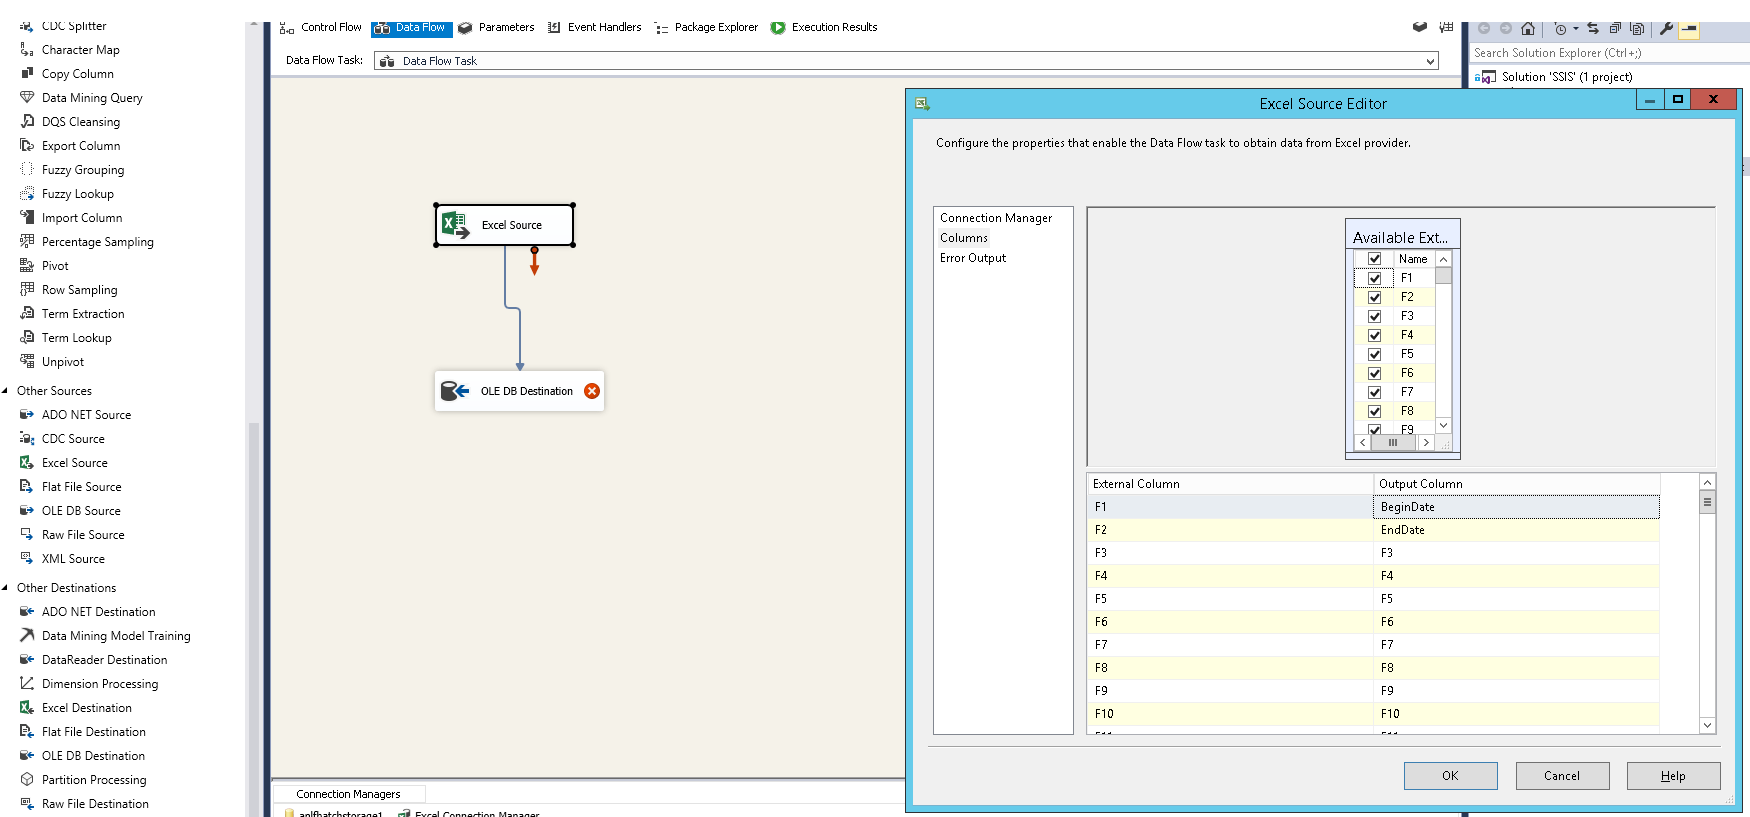1750x817 pixels.
Task: Uncheck the F8 available column checkbox
Action: [x=1374, y=411]
